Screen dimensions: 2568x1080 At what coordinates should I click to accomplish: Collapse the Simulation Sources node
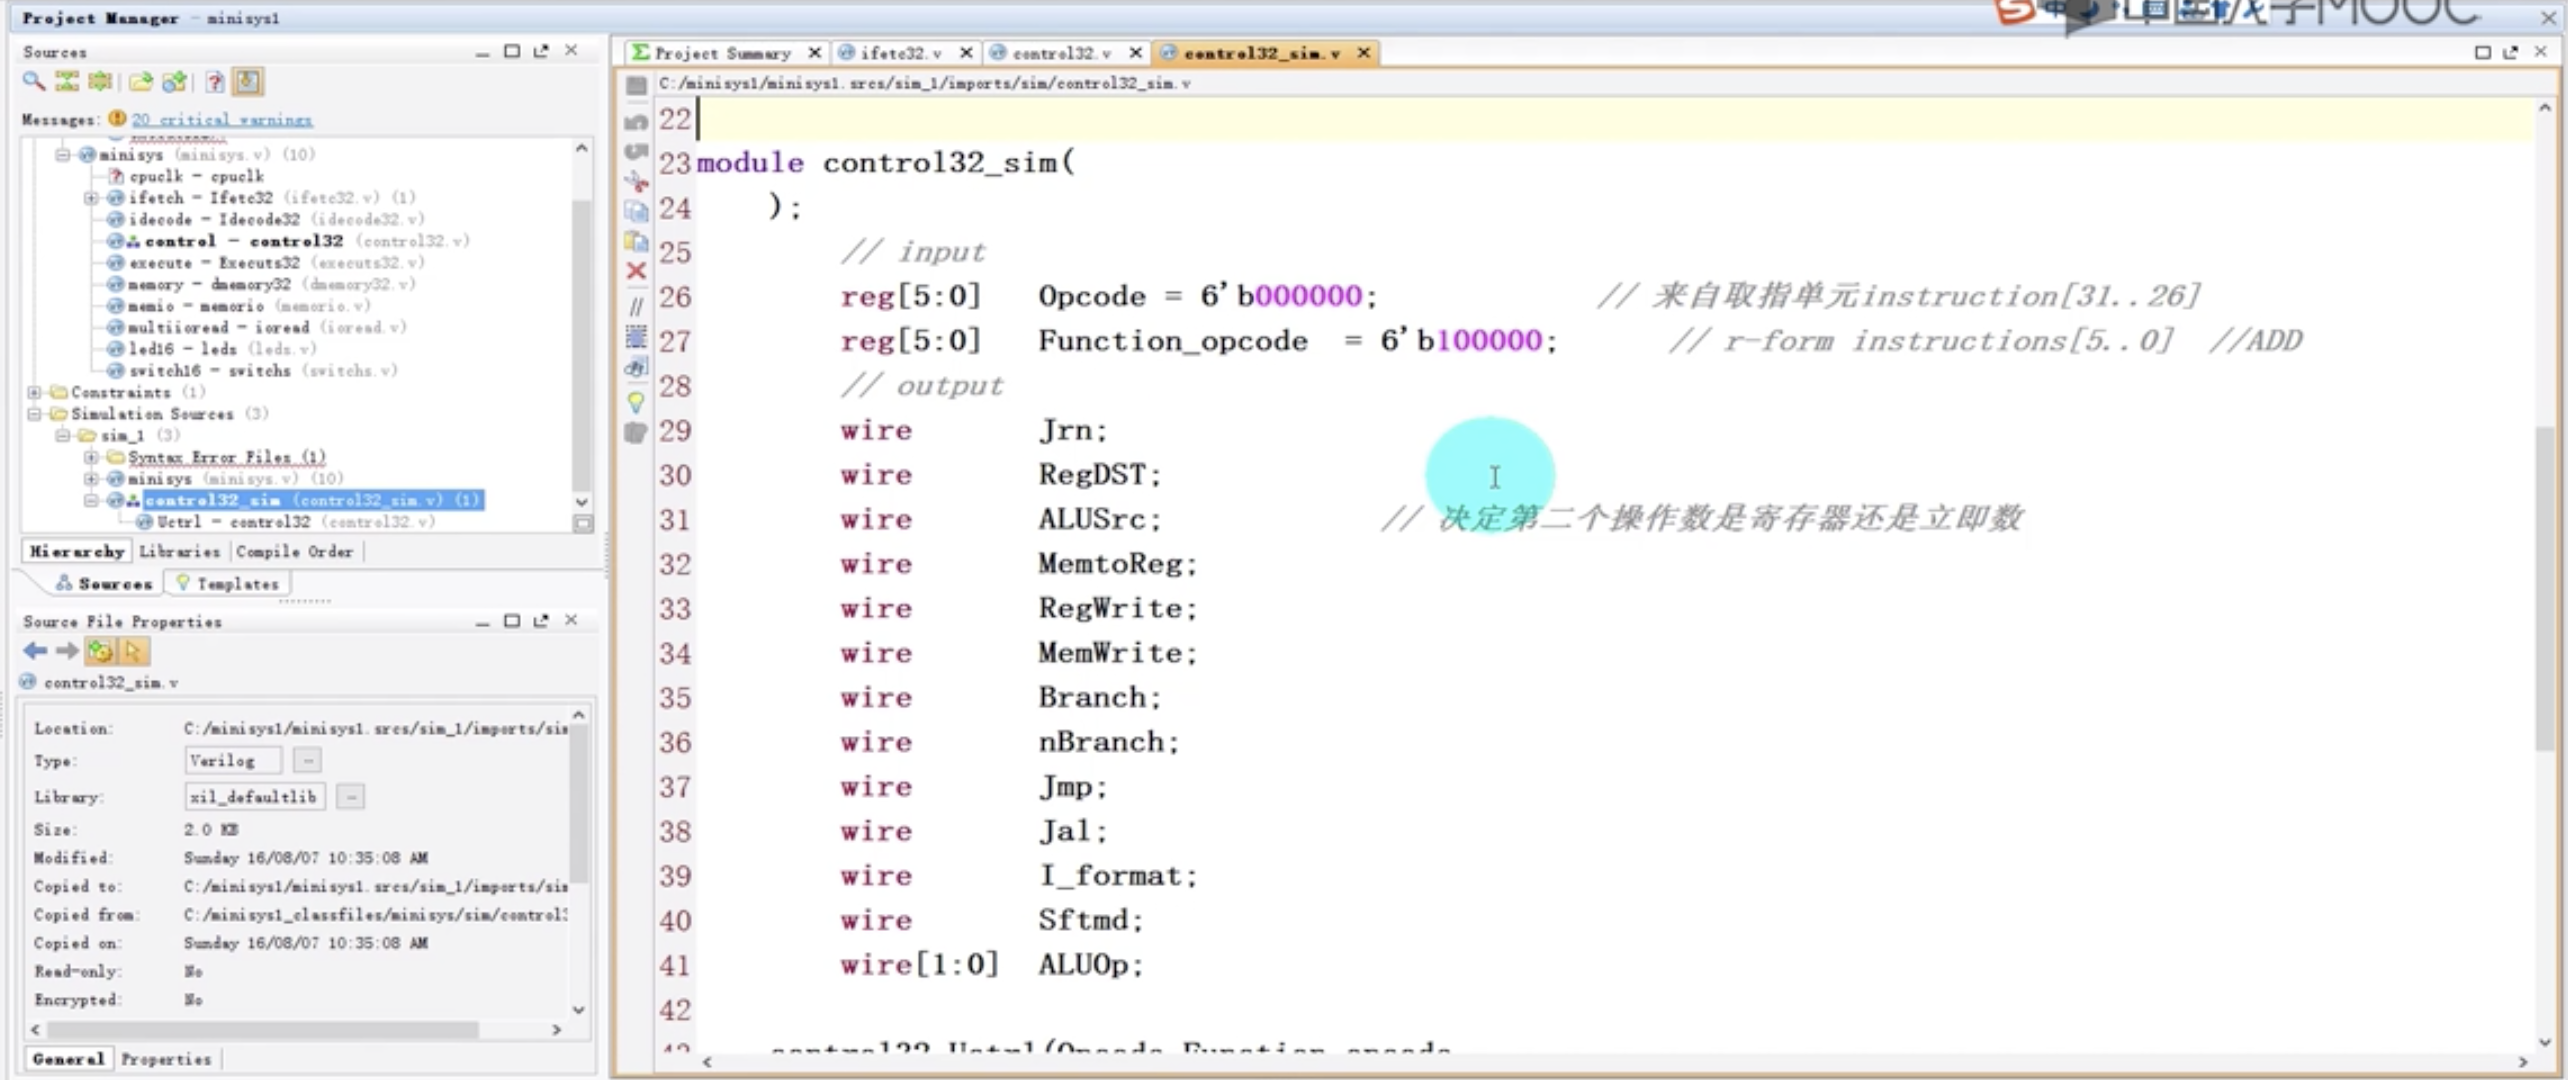pyautogui.click(x=33, y=414)
